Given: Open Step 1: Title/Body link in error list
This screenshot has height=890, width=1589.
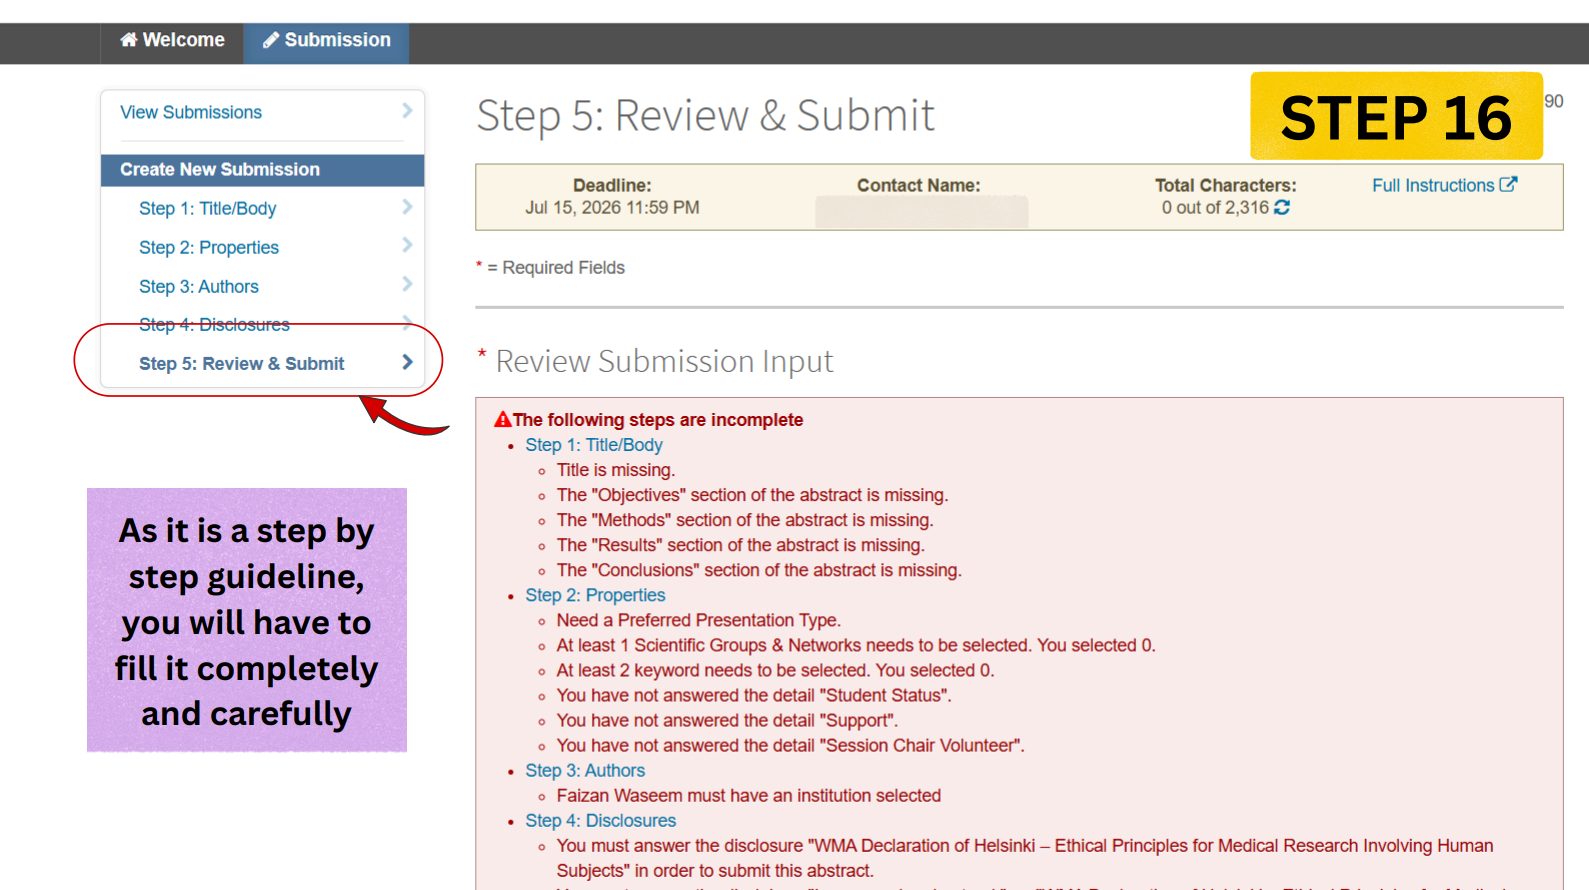Looking at the screenshot, I should click(594, 445).
